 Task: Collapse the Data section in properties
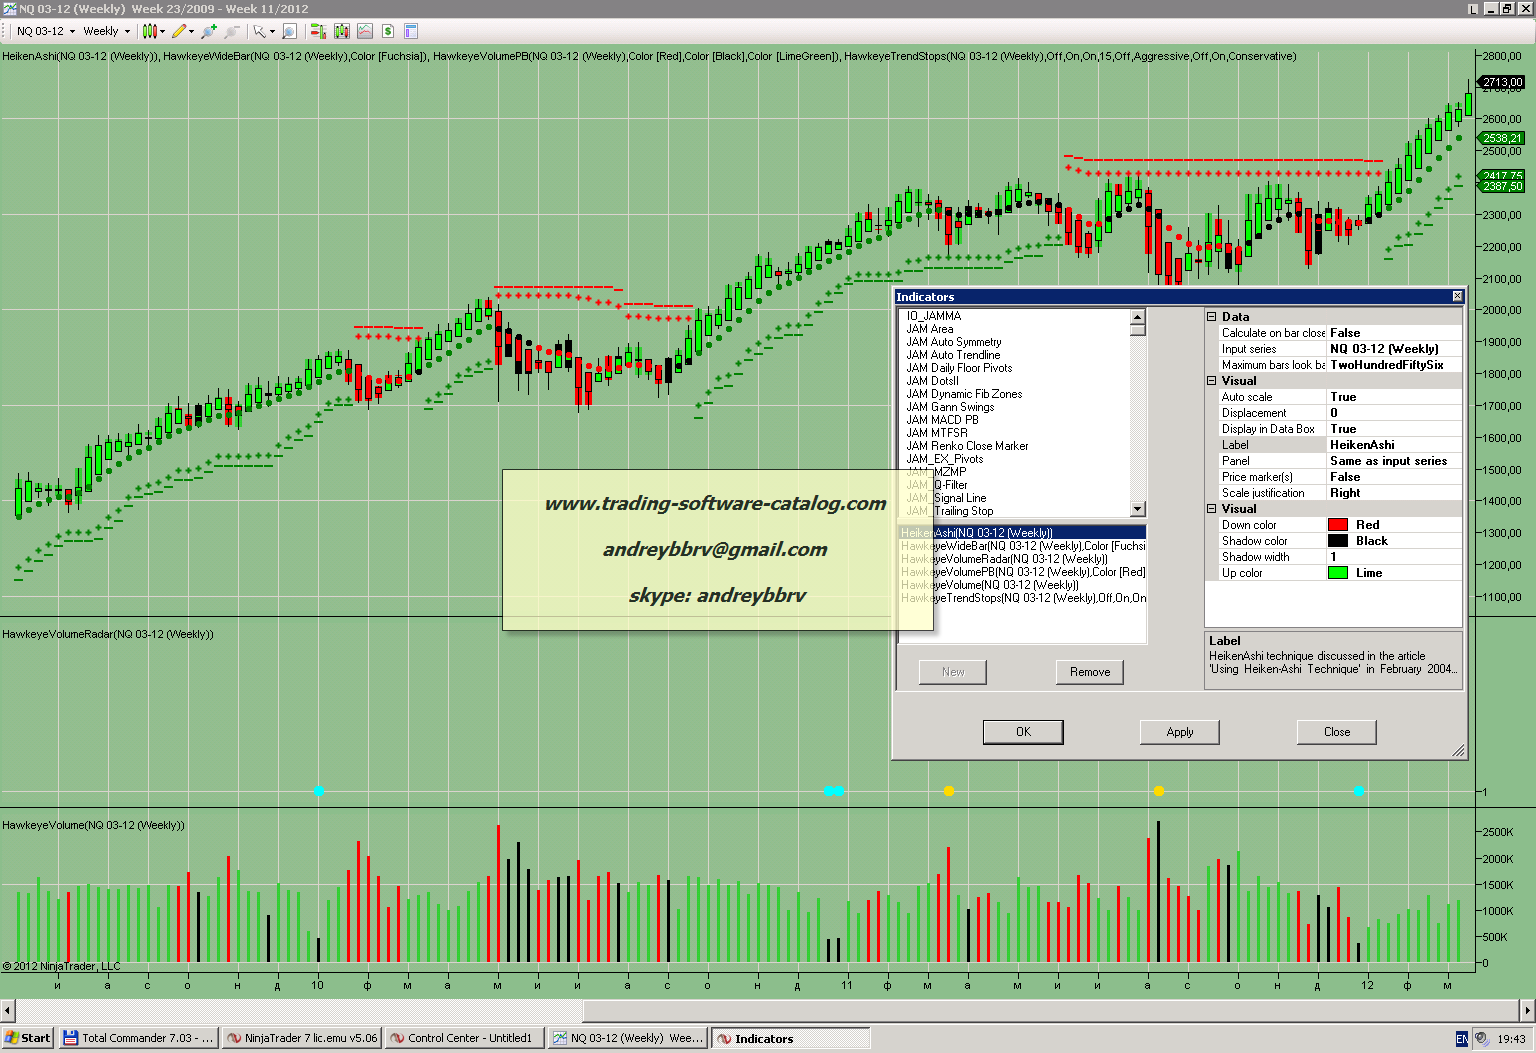[x=1212, y=317]
